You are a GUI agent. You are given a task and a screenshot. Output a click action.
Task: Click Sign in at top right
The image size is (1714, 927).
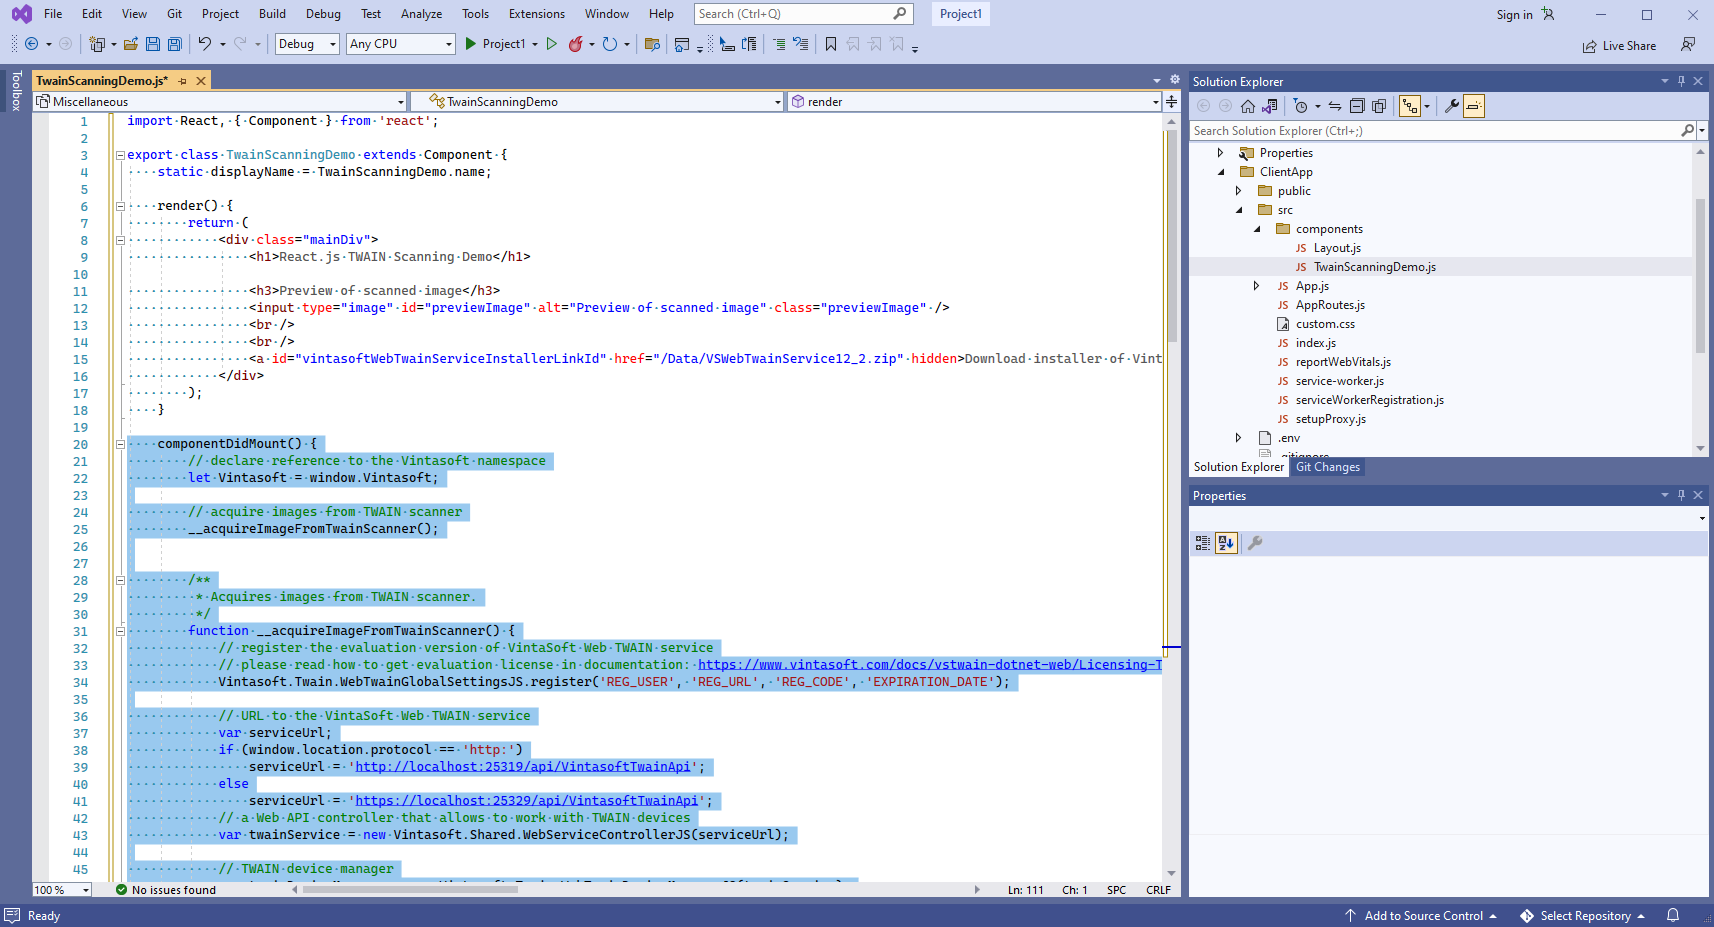click(x=1514, y=15)
